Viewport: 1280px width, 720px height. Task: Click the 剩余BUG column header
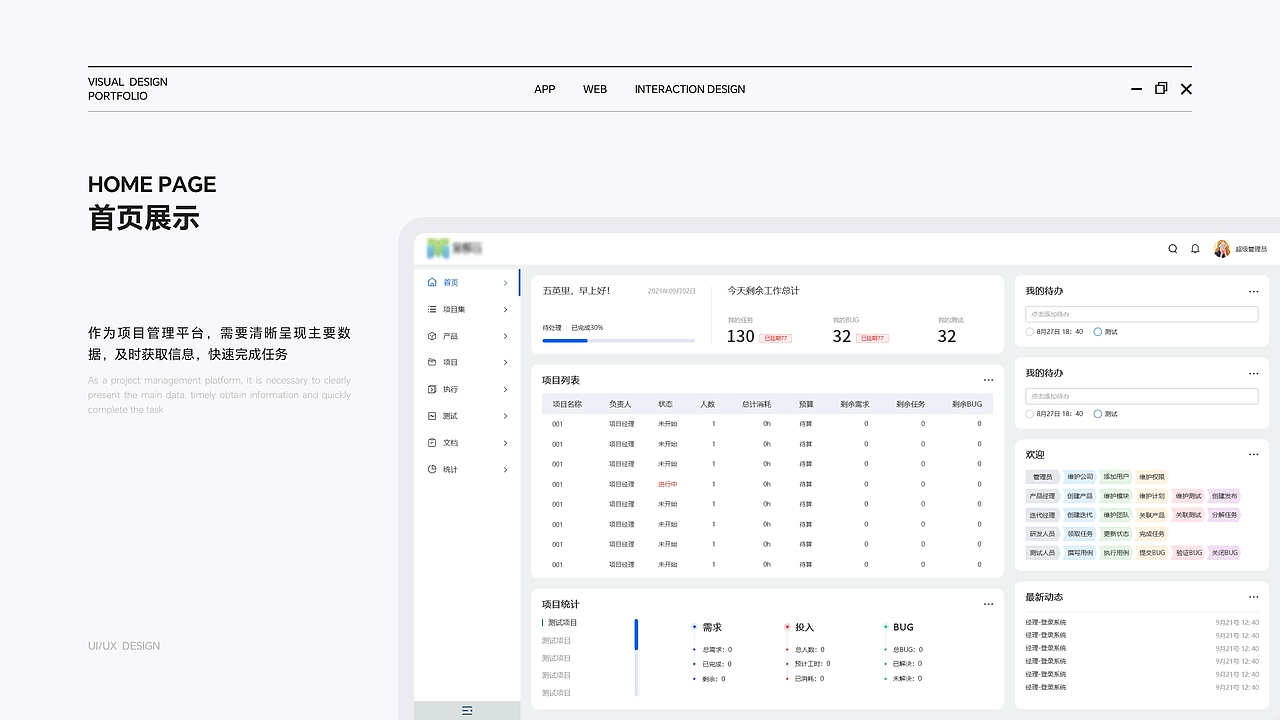coord(967,404)
